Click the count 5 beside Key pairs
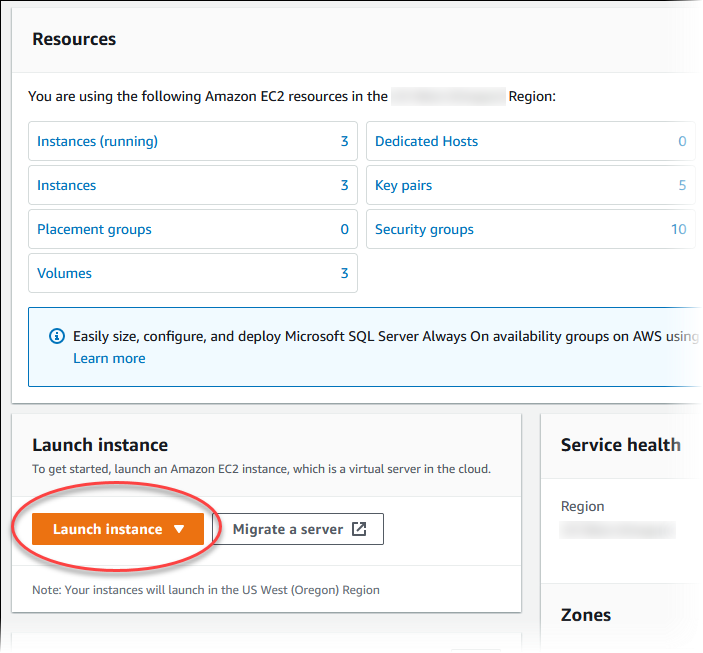Viewport: 703px width, 653px height. [682, 185]
